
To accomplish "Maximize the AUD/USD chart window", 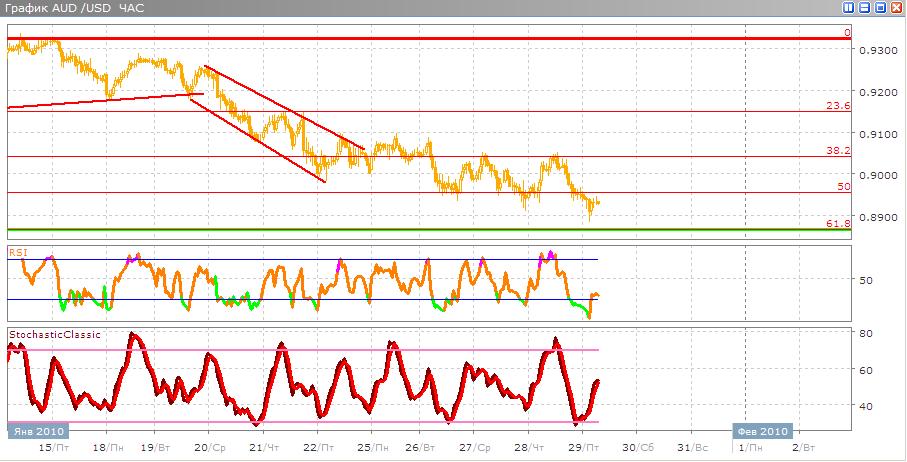I will tap(881, 8).
